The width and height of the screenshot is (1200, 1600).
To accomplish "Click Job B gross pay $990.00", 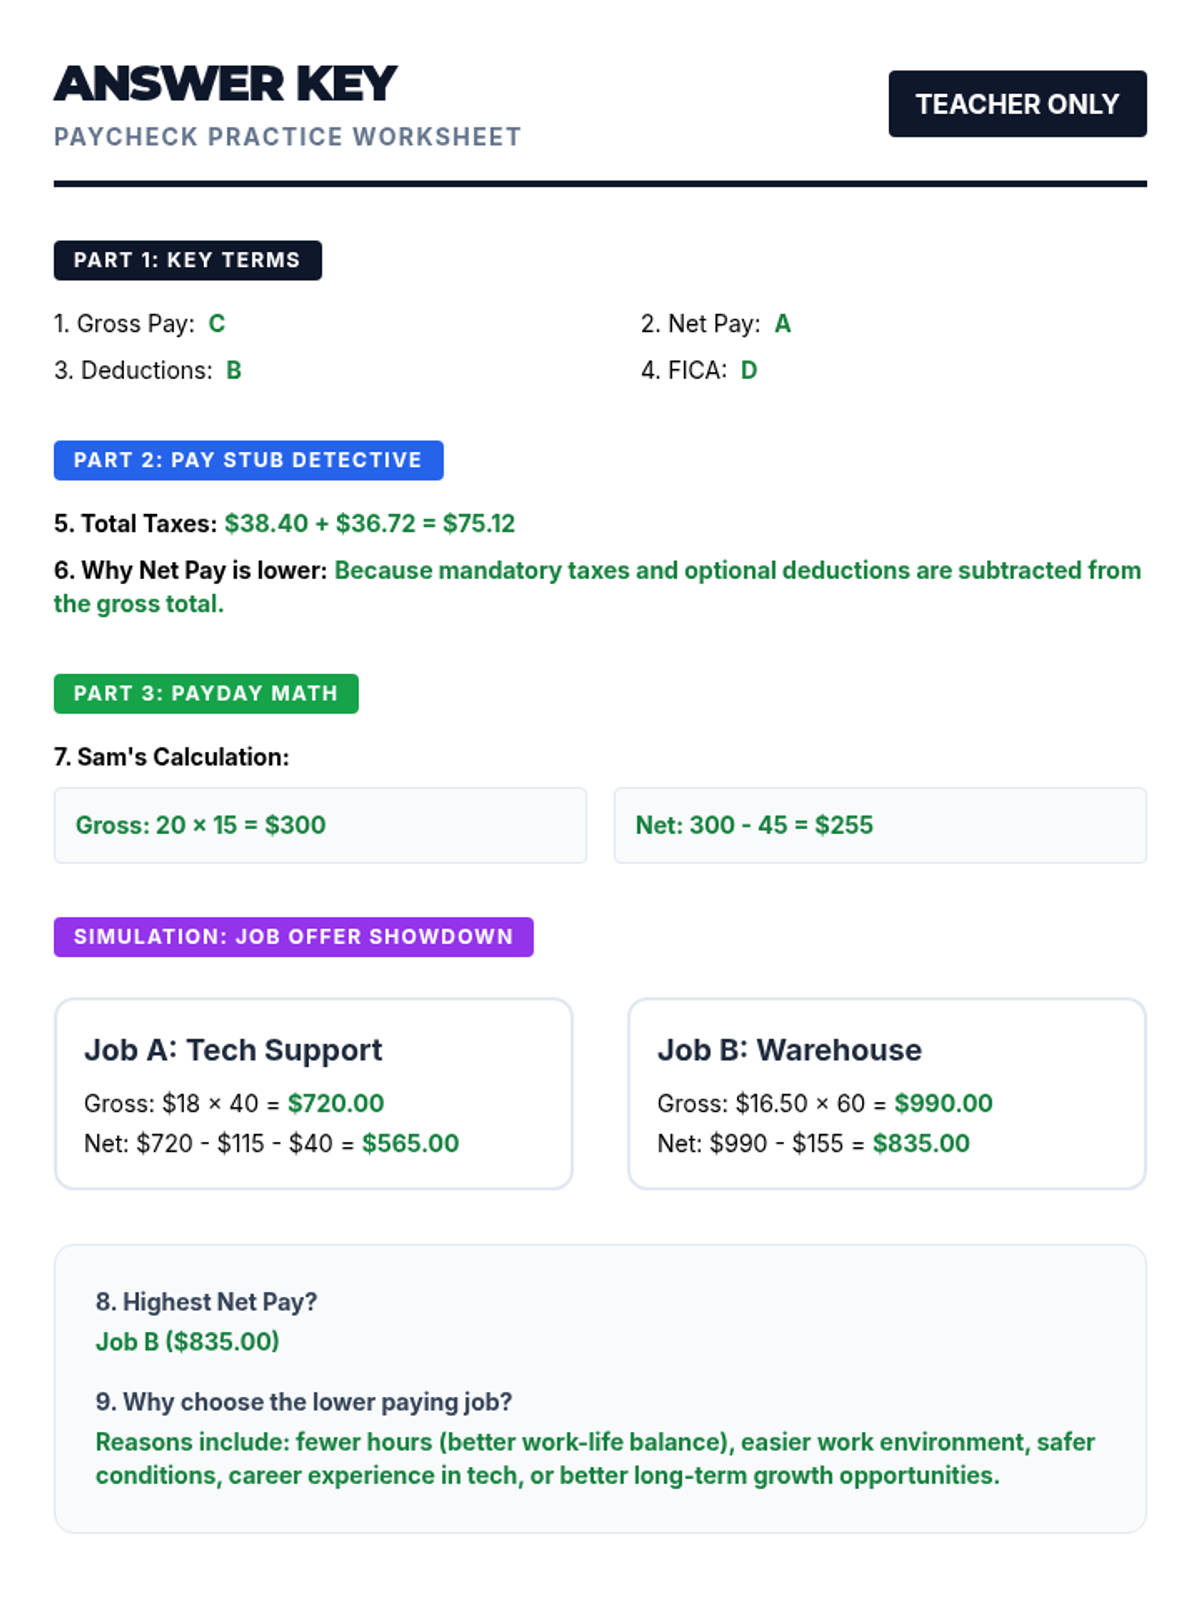I will point(943,1103).
